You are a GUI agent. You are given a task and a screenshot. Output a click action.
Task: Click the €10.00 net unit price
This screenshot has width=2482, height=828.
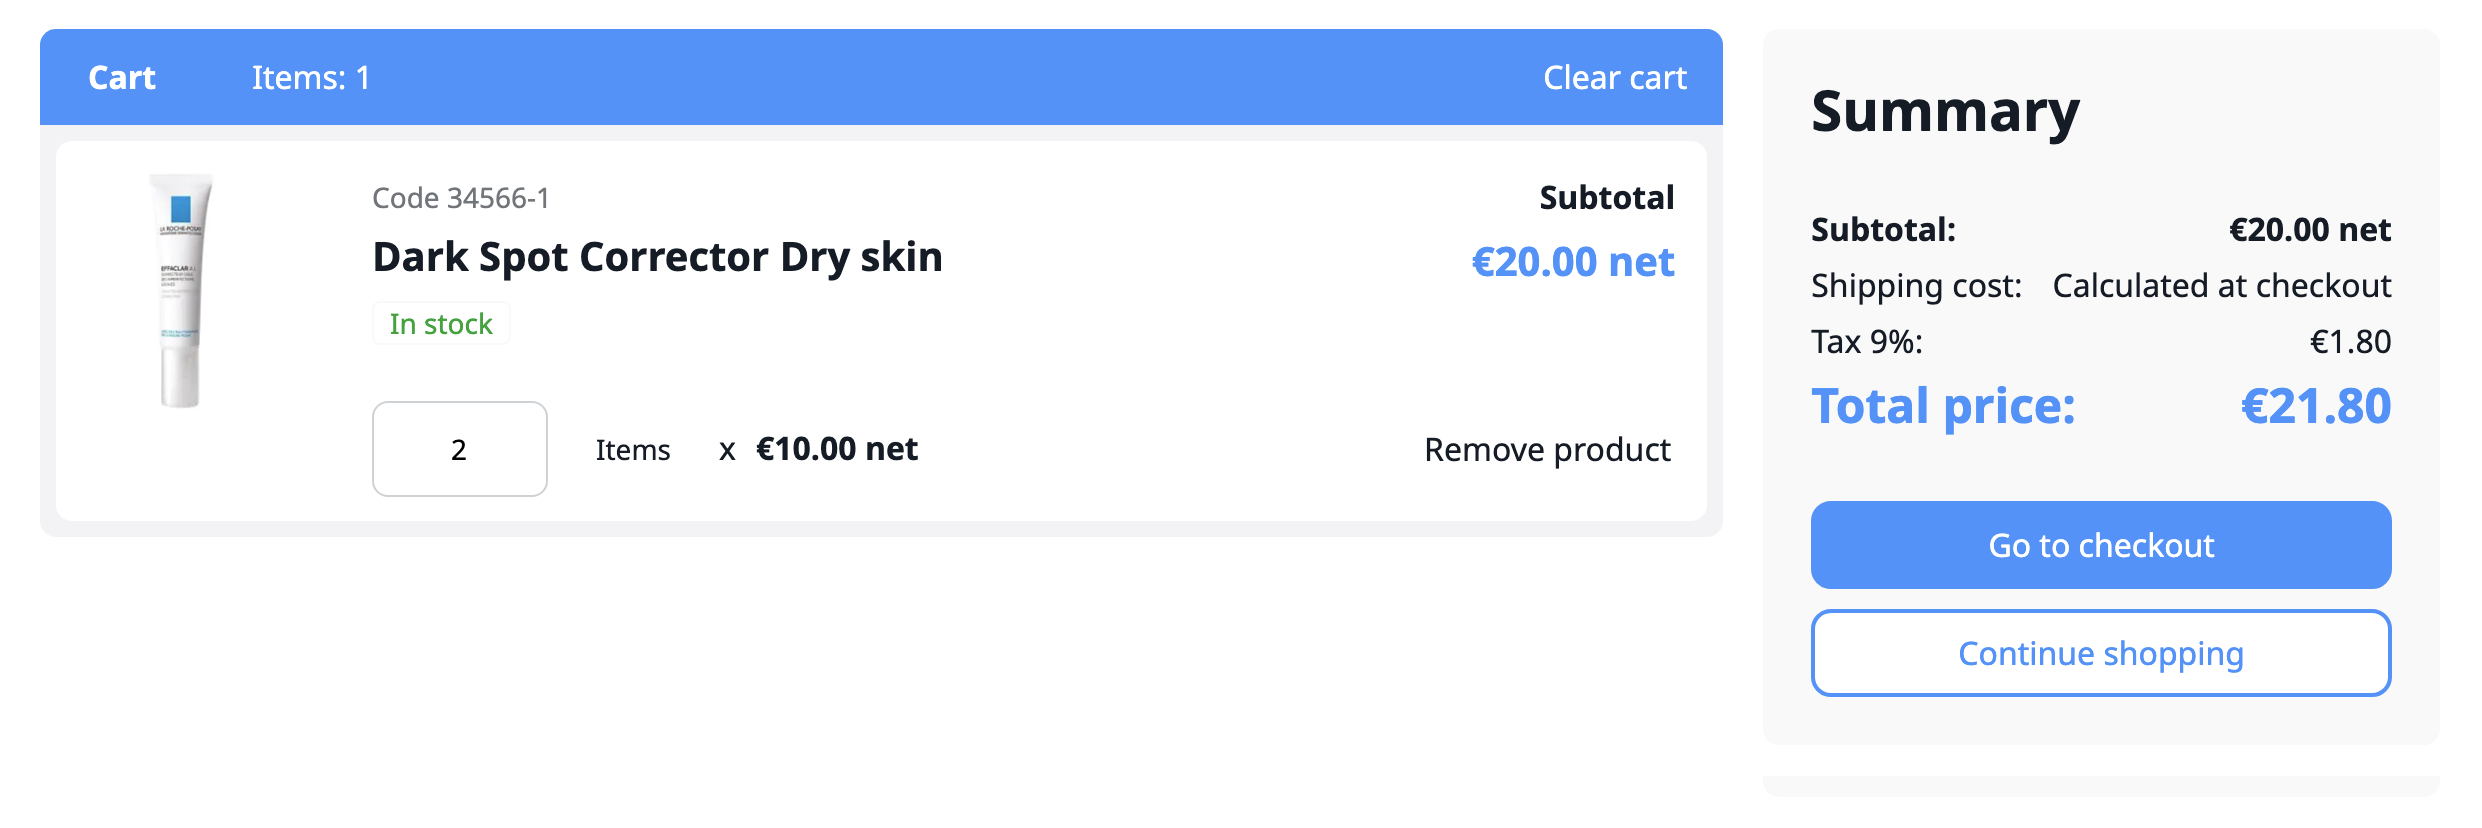click(x=836, y=450)
